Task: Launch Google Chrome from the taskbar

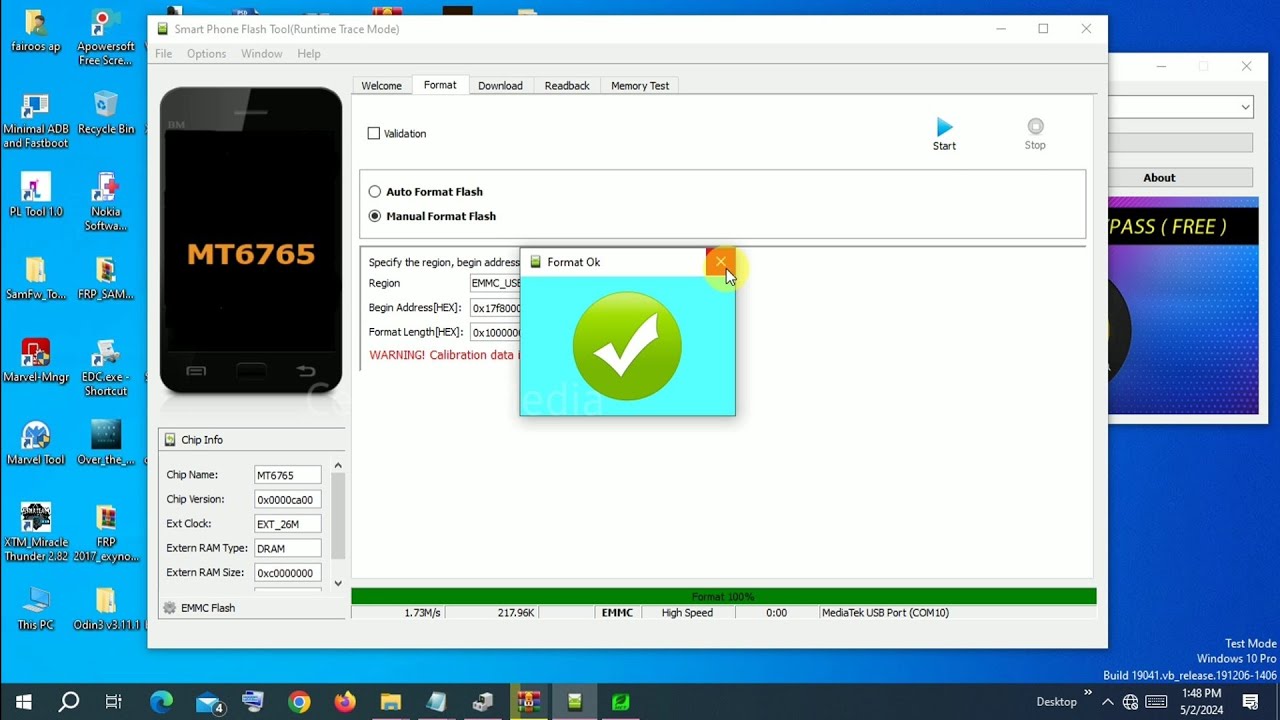Action: coord(299,701)
